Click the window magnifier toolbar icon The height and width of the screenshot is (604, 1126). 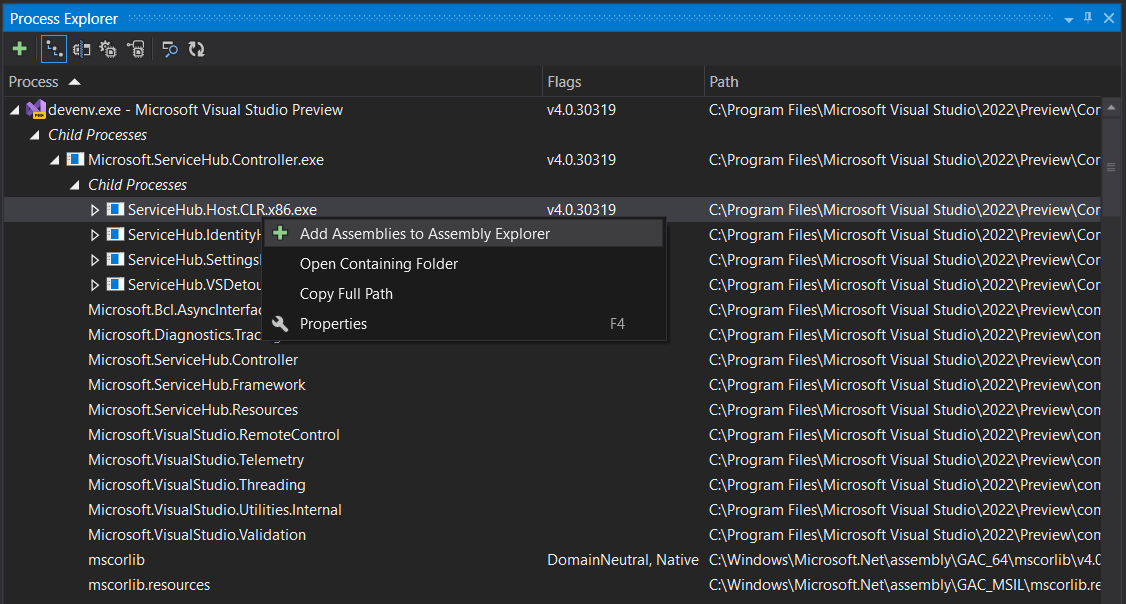coord(169,49)
